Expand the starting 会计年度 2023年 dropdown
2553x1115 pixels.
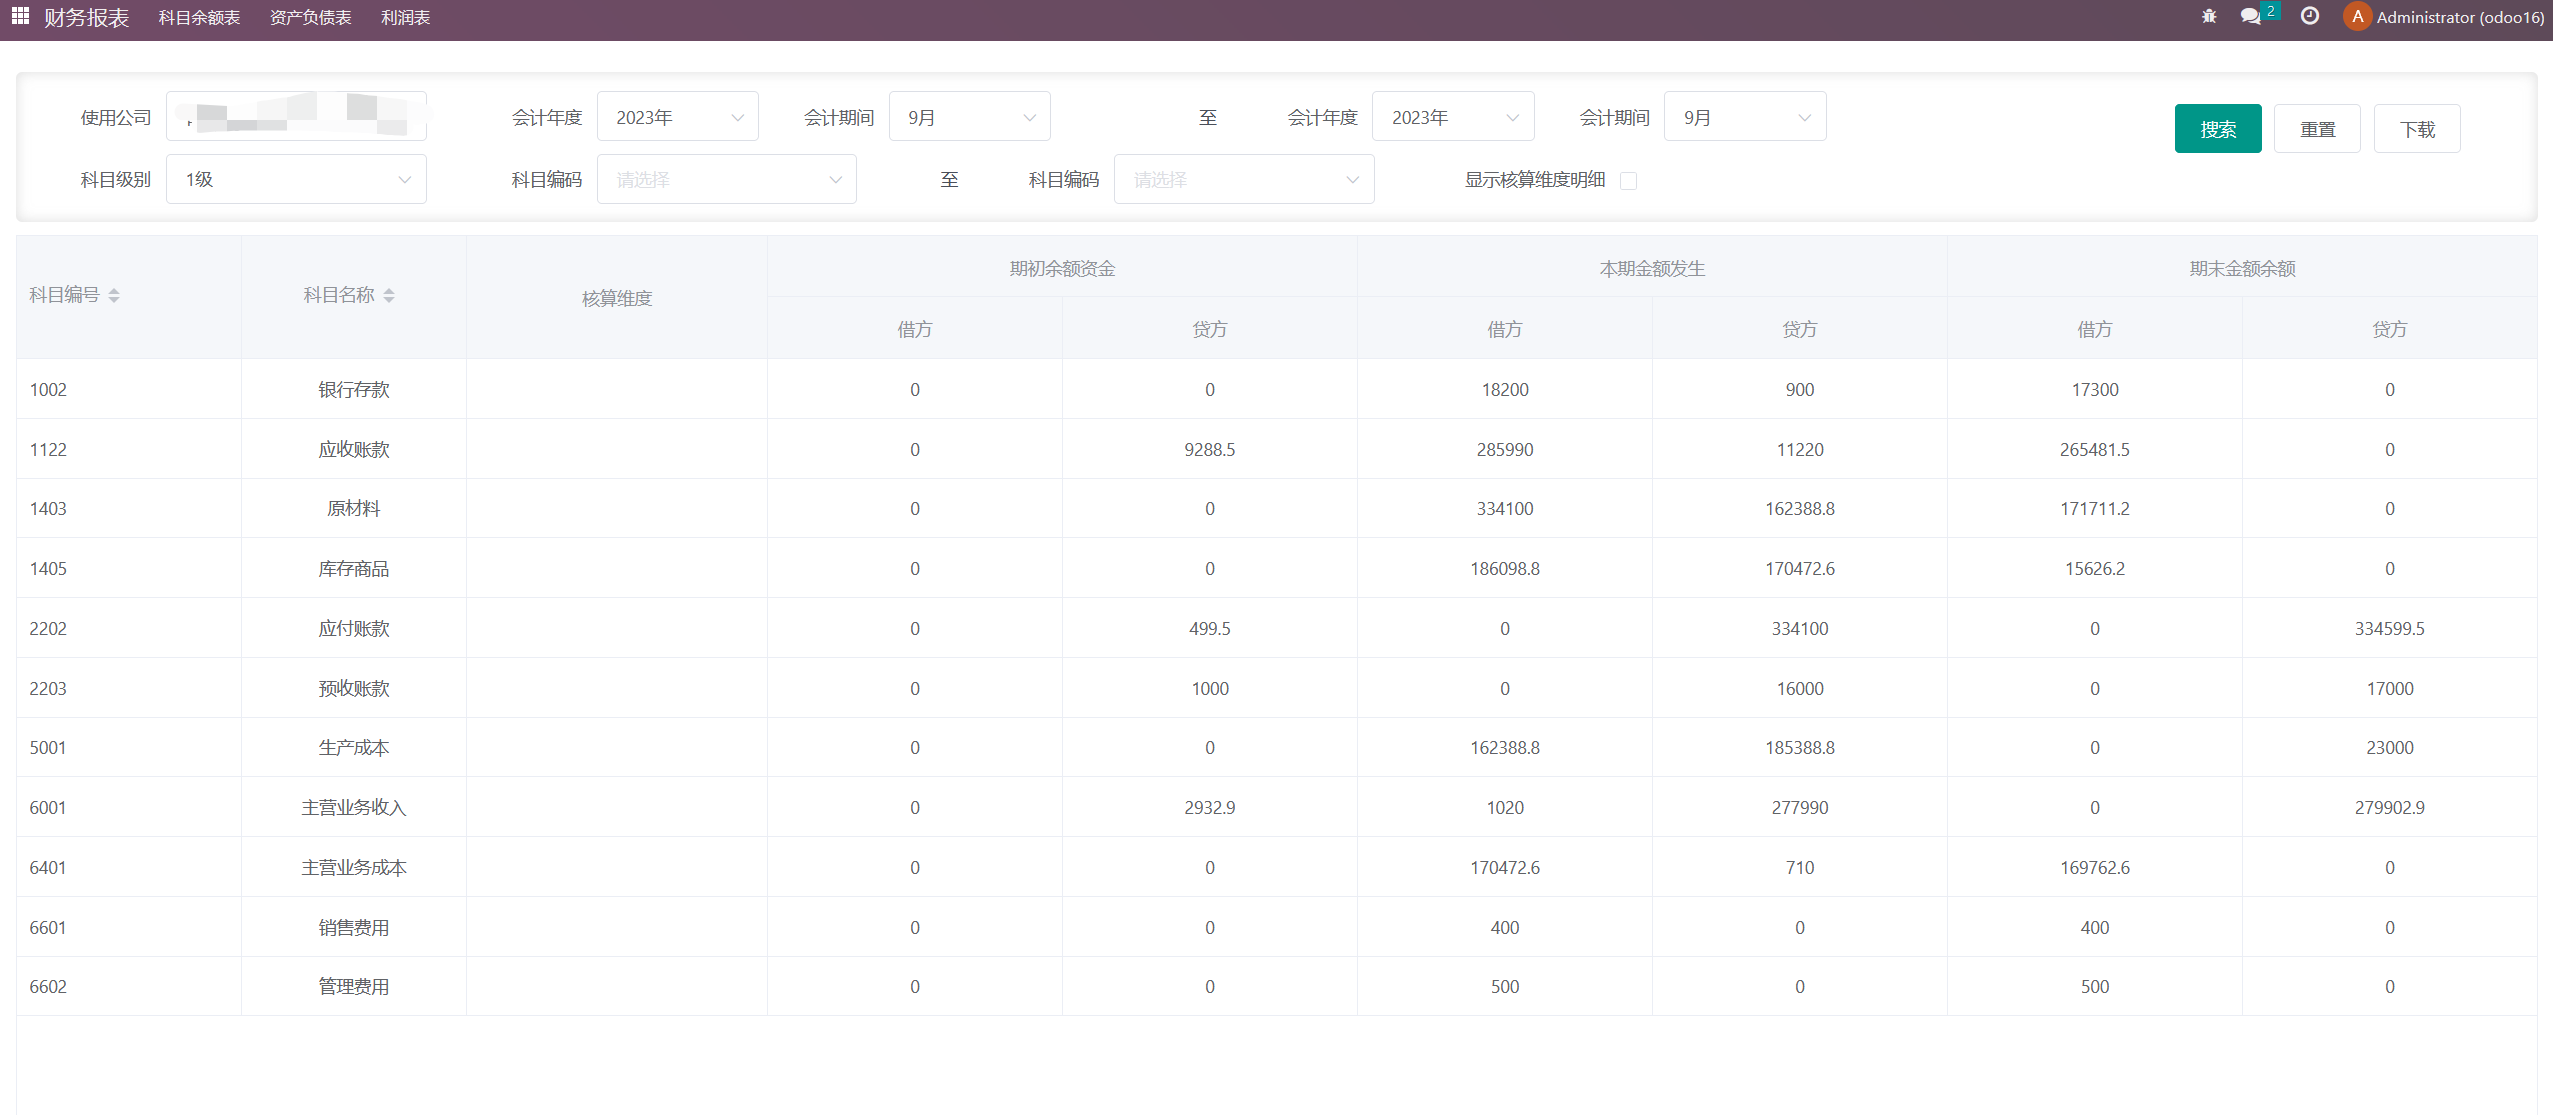pyautogui.click(x=677, y=116)
